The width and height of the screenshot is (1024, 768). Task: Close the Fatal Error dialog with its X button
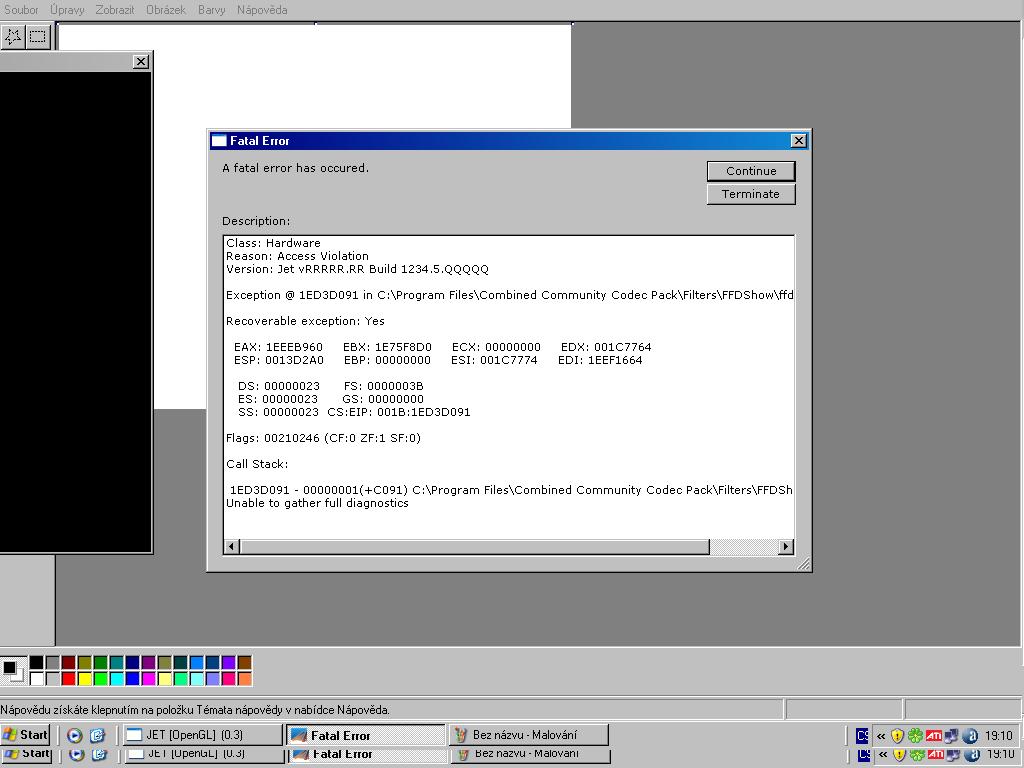[x=798, y=140]
